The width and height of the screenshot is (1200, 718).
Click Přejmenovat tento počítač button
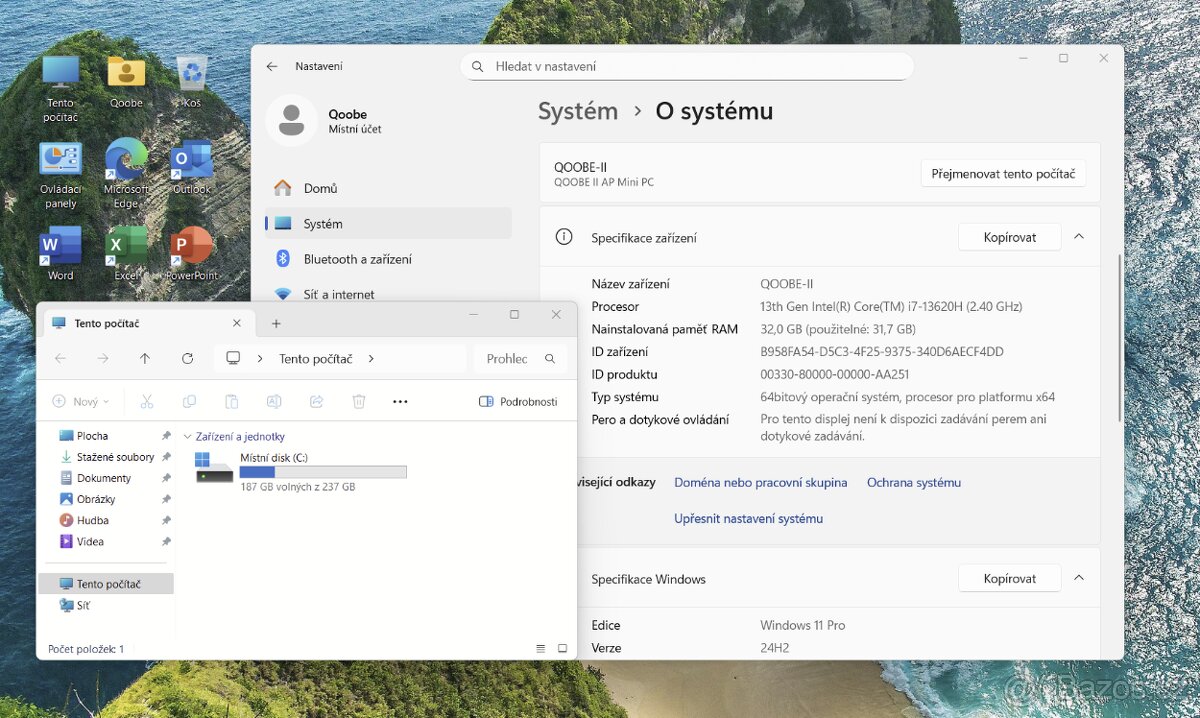(x=1002, y=173)
